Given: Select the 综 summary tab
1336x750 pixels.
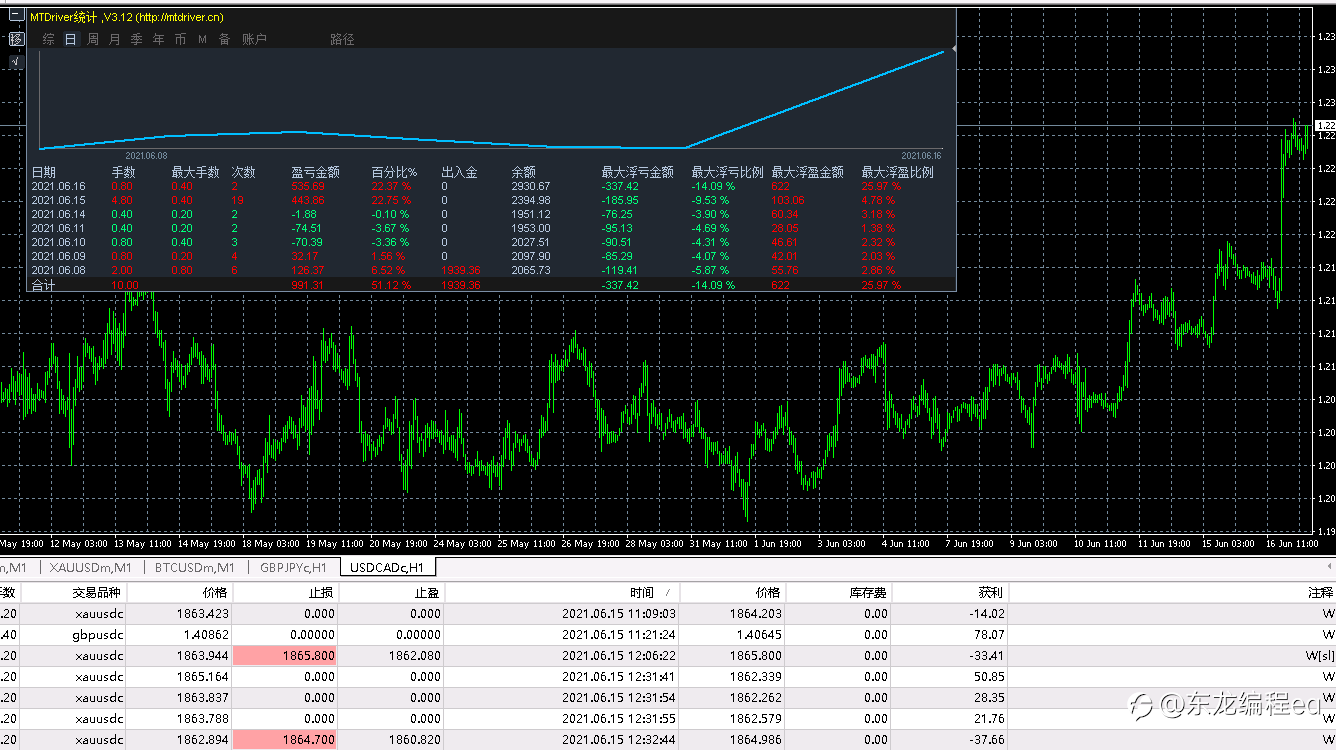Looking at the screenshot, I should pyautogui.click(x=48, y=39).
